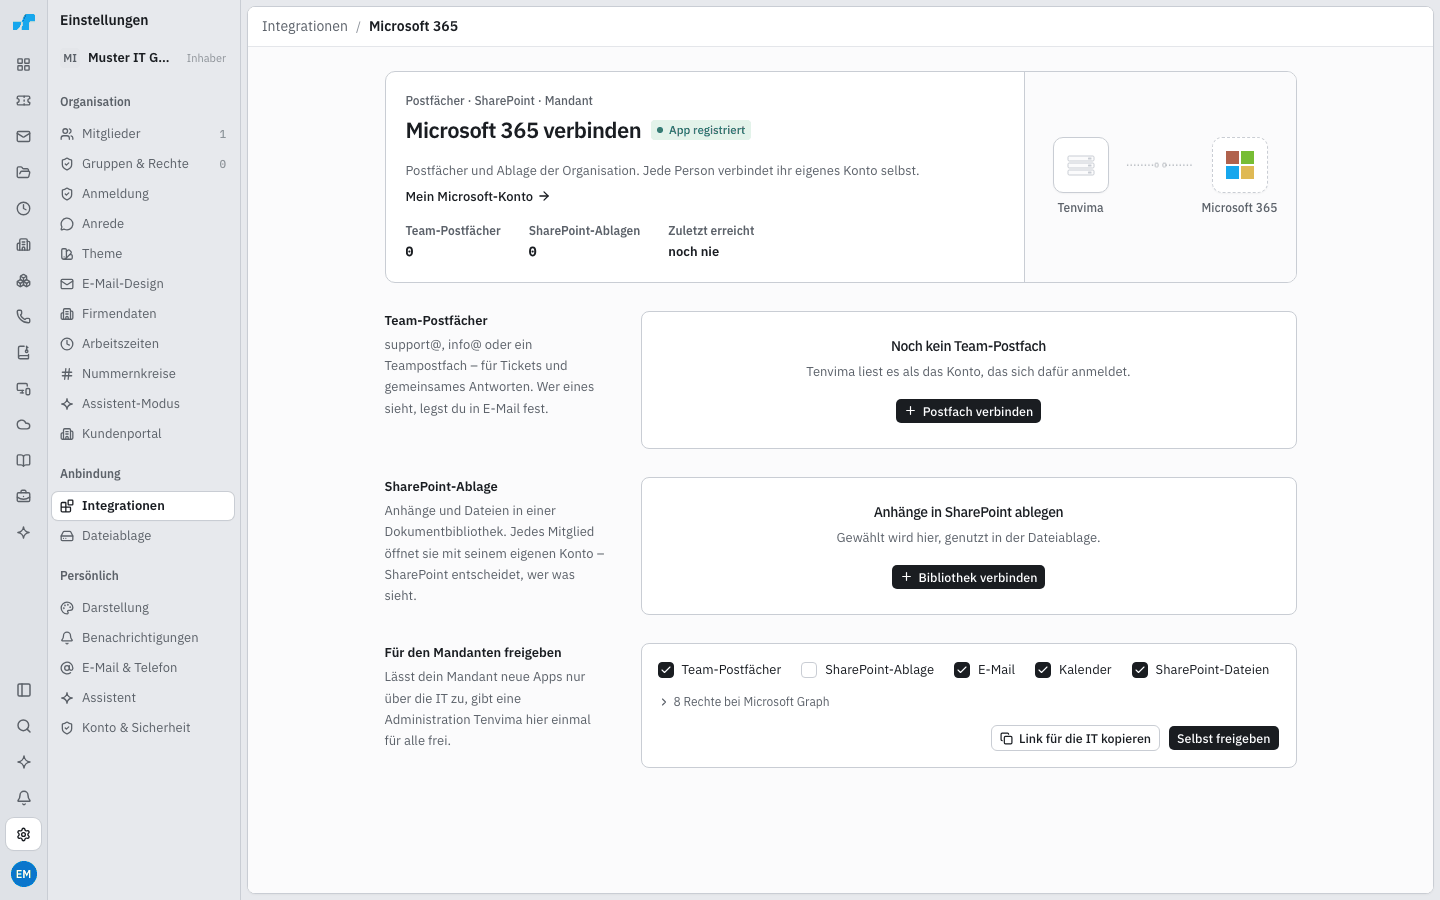Open the building icon in the left rail
1440x900 pixels.
pos(24,245)
